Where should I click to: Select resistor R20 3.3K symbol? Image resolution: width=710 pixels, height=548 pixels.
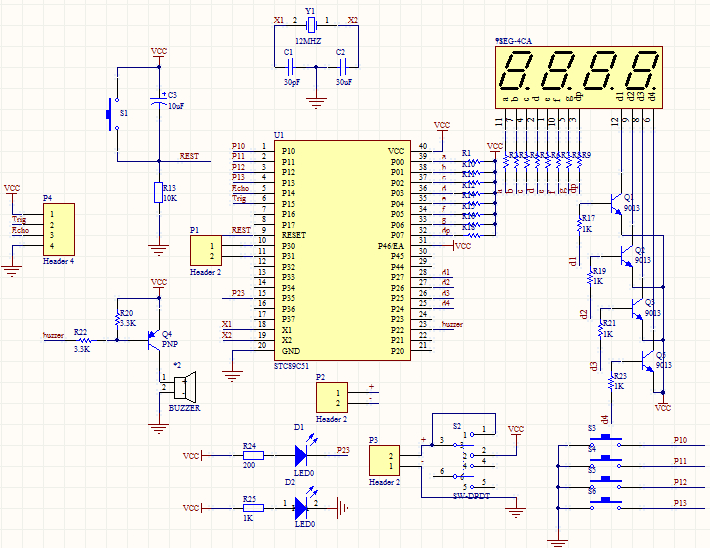click(117, 318)
